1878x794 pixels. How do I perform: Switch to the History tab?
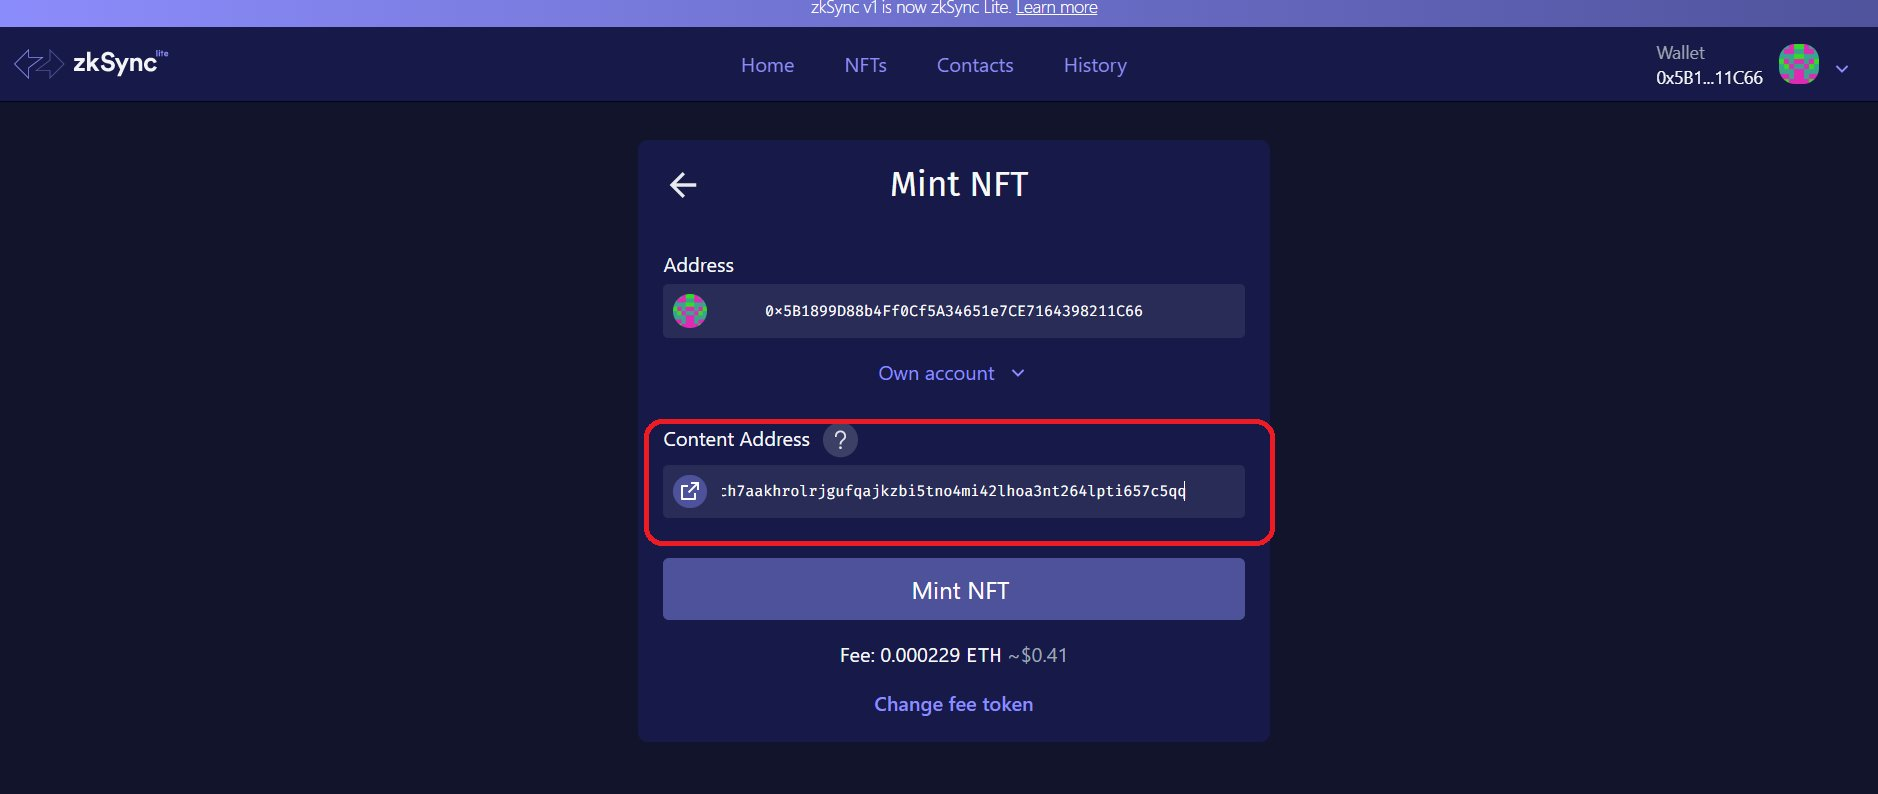tap(1095, 65)
